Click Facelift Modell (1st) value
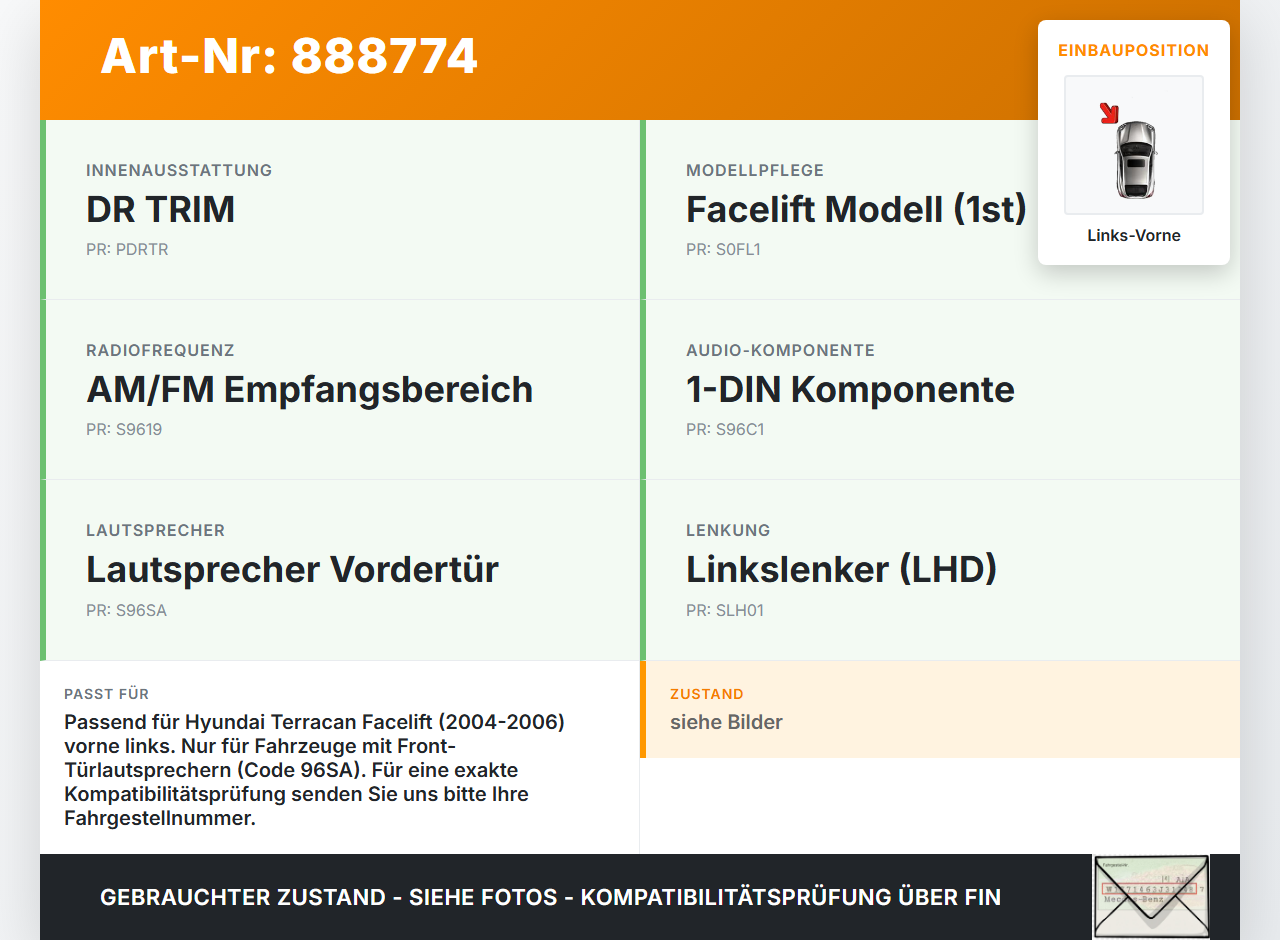The image size is (1280, 940). (856, 209)
